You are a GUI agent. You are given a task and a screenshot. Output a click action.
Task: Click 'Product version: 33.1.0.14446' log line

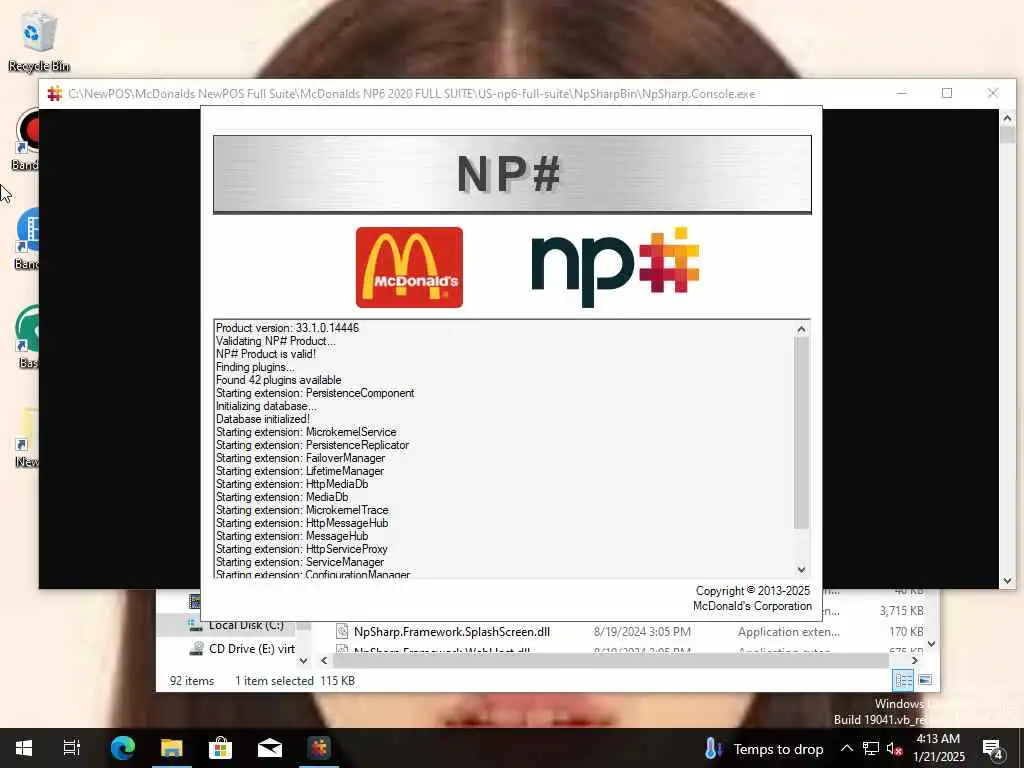[287, 328]
